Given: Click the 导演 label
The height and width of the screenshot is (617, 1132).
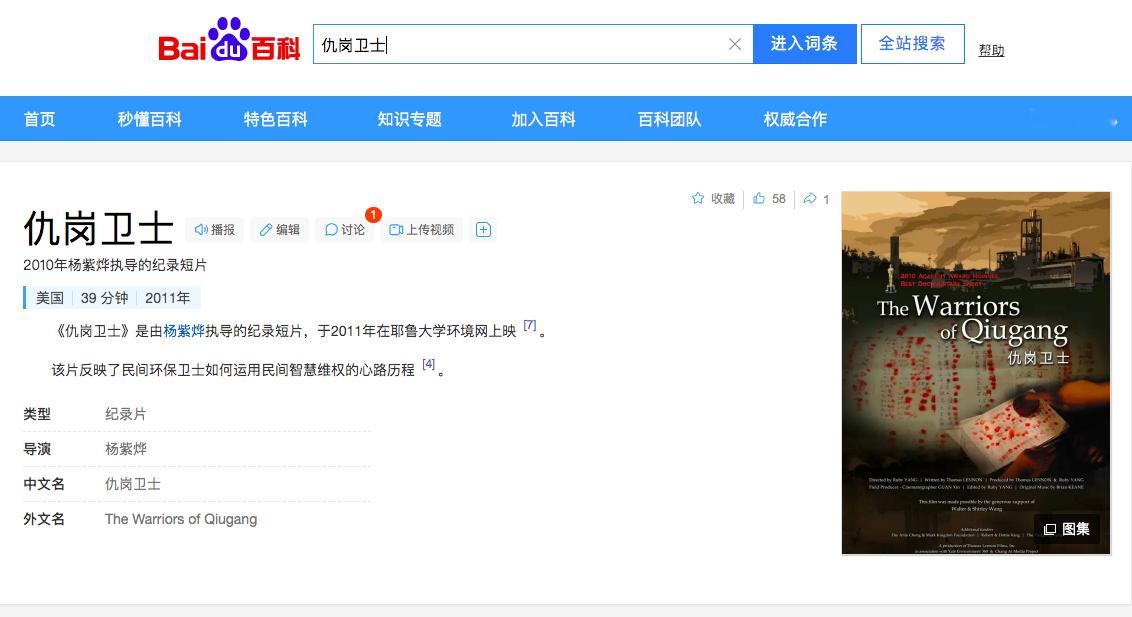Looking at the screenshot, I should 37,449.
